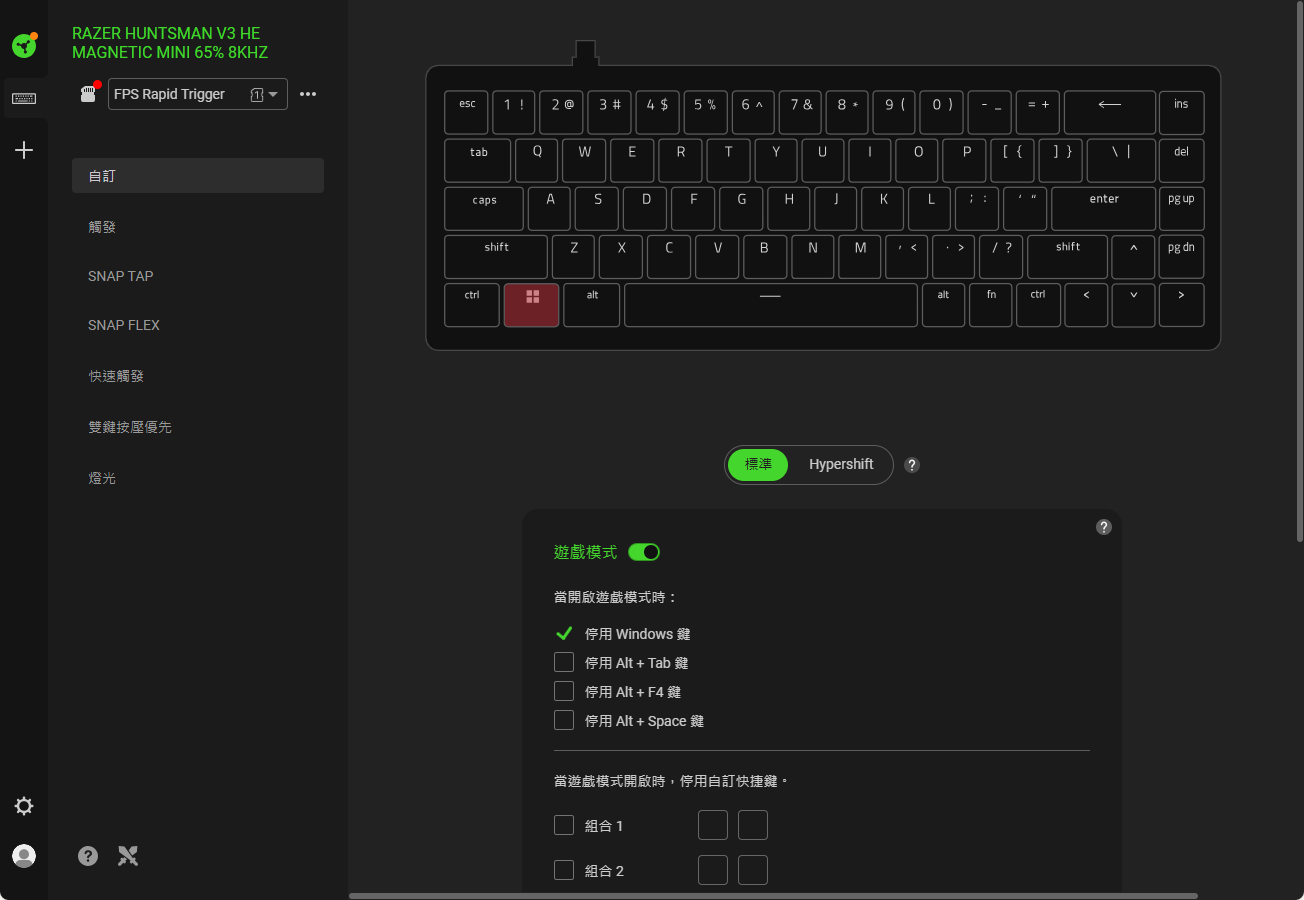Select the enter key on keyboard layout
Viewport: 1304px width, 900px height.
(x=1104, y=209)
